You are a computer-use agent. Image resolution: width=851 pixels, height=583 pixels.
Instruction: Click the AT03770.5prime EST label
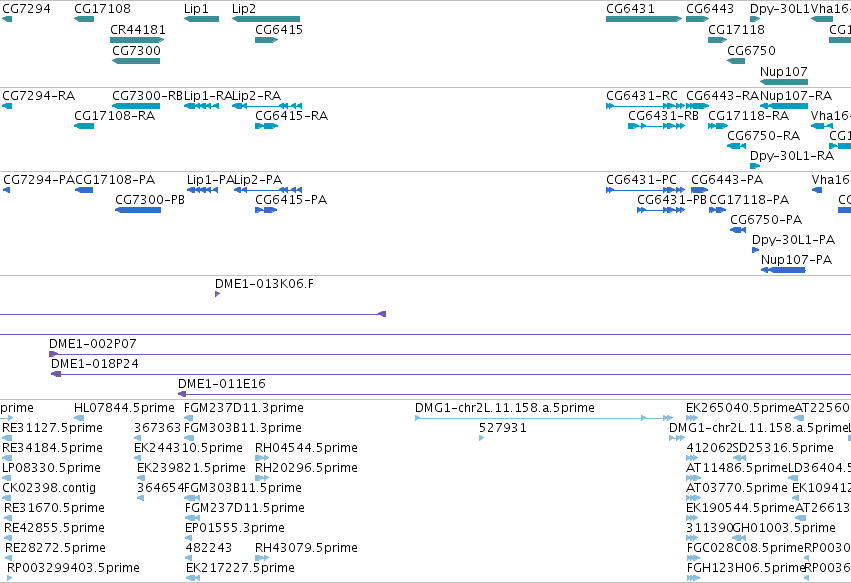736,488
